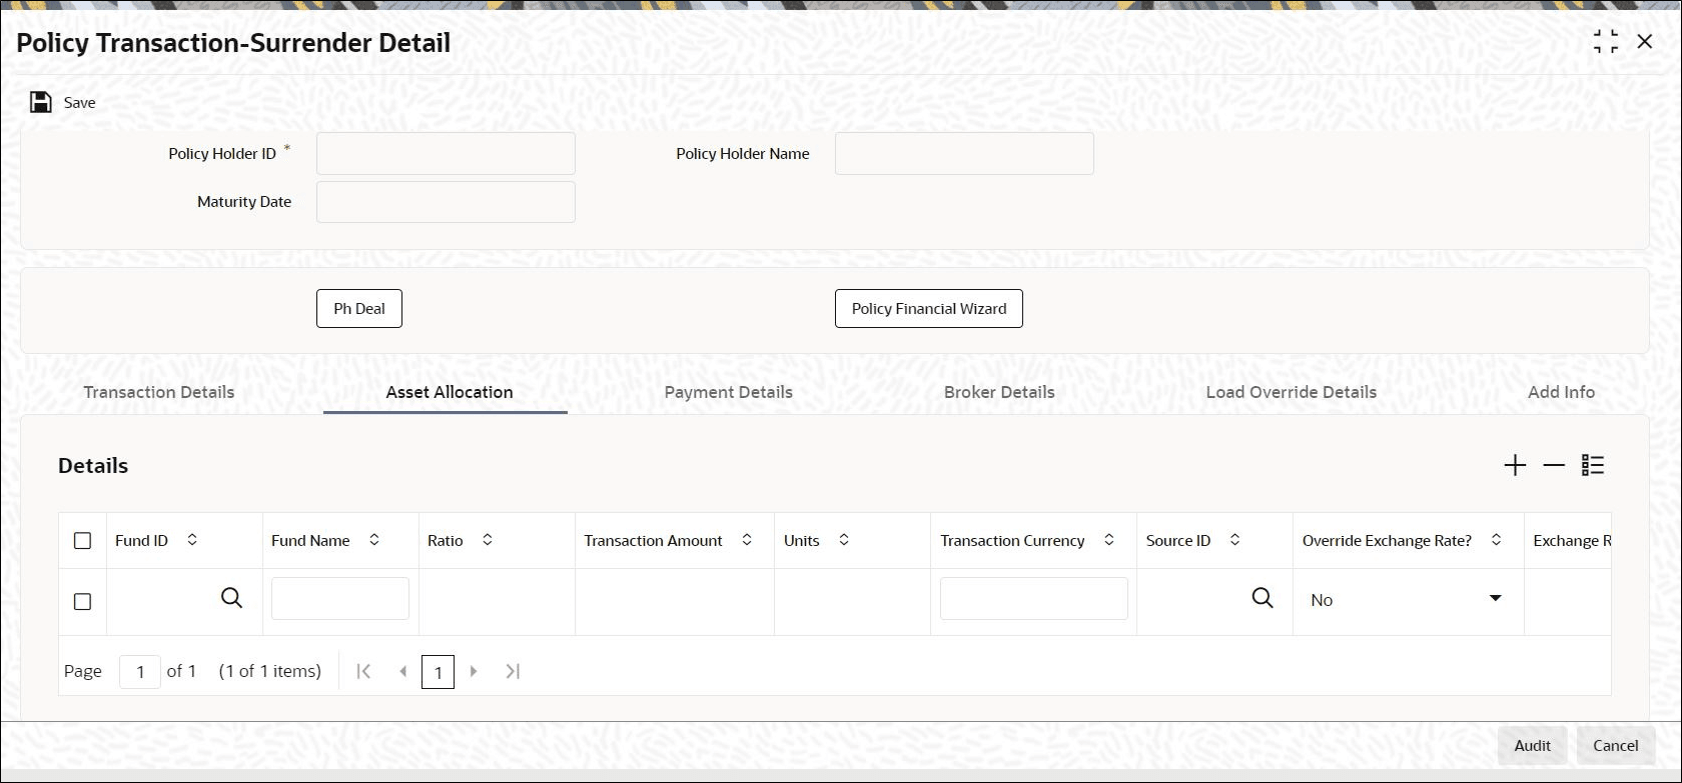The height and width of the screenshot is (783, 1682).
Task: Switch to Load Override Details tab
Action: coord(1291,392)
